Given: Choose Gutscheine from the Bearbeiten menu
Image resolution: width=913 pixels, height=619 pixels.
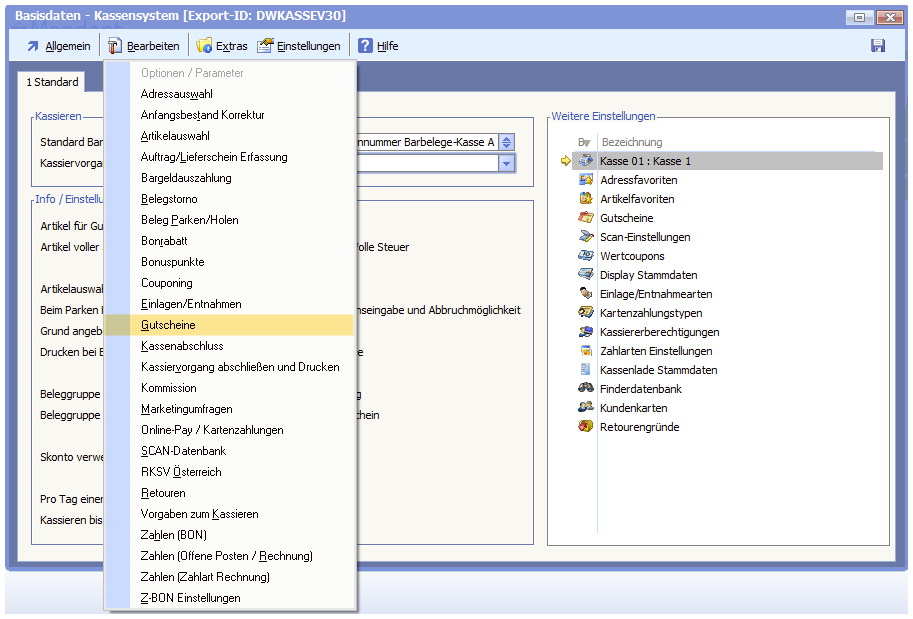Looking at the screenshot, I should (x=168, y=325).
